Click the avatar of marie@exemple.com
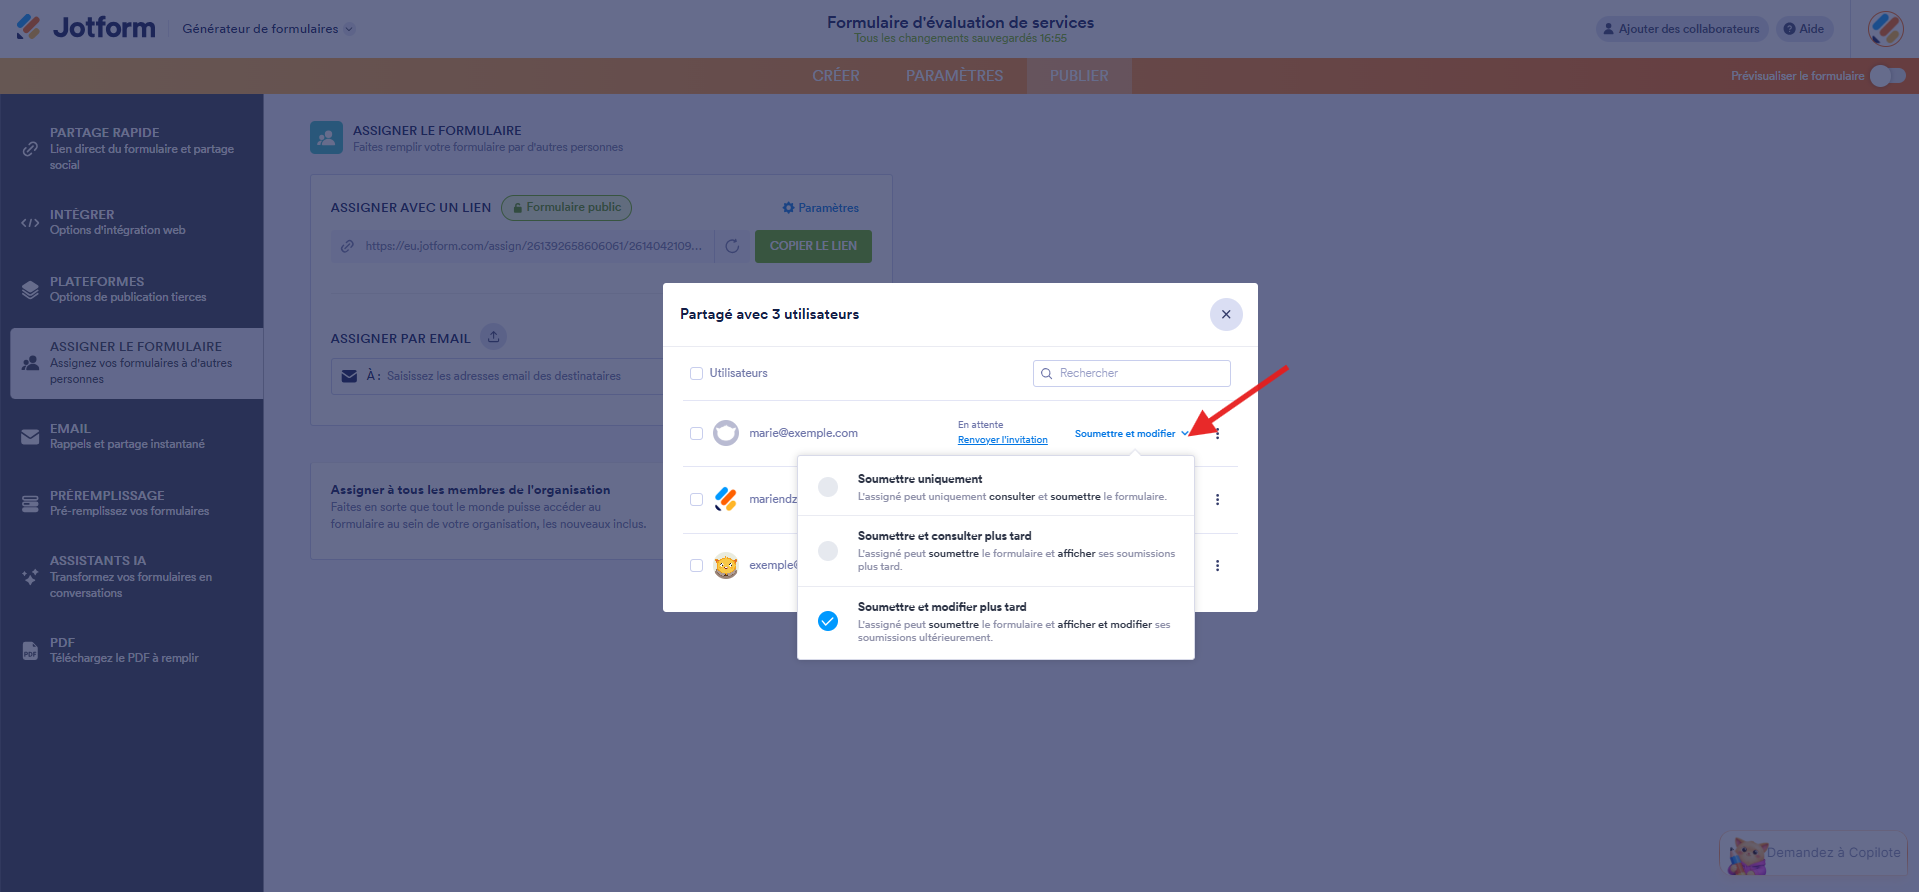This screenshot has height=892, width=1919. pyautogui.click(x=726, y=433)
